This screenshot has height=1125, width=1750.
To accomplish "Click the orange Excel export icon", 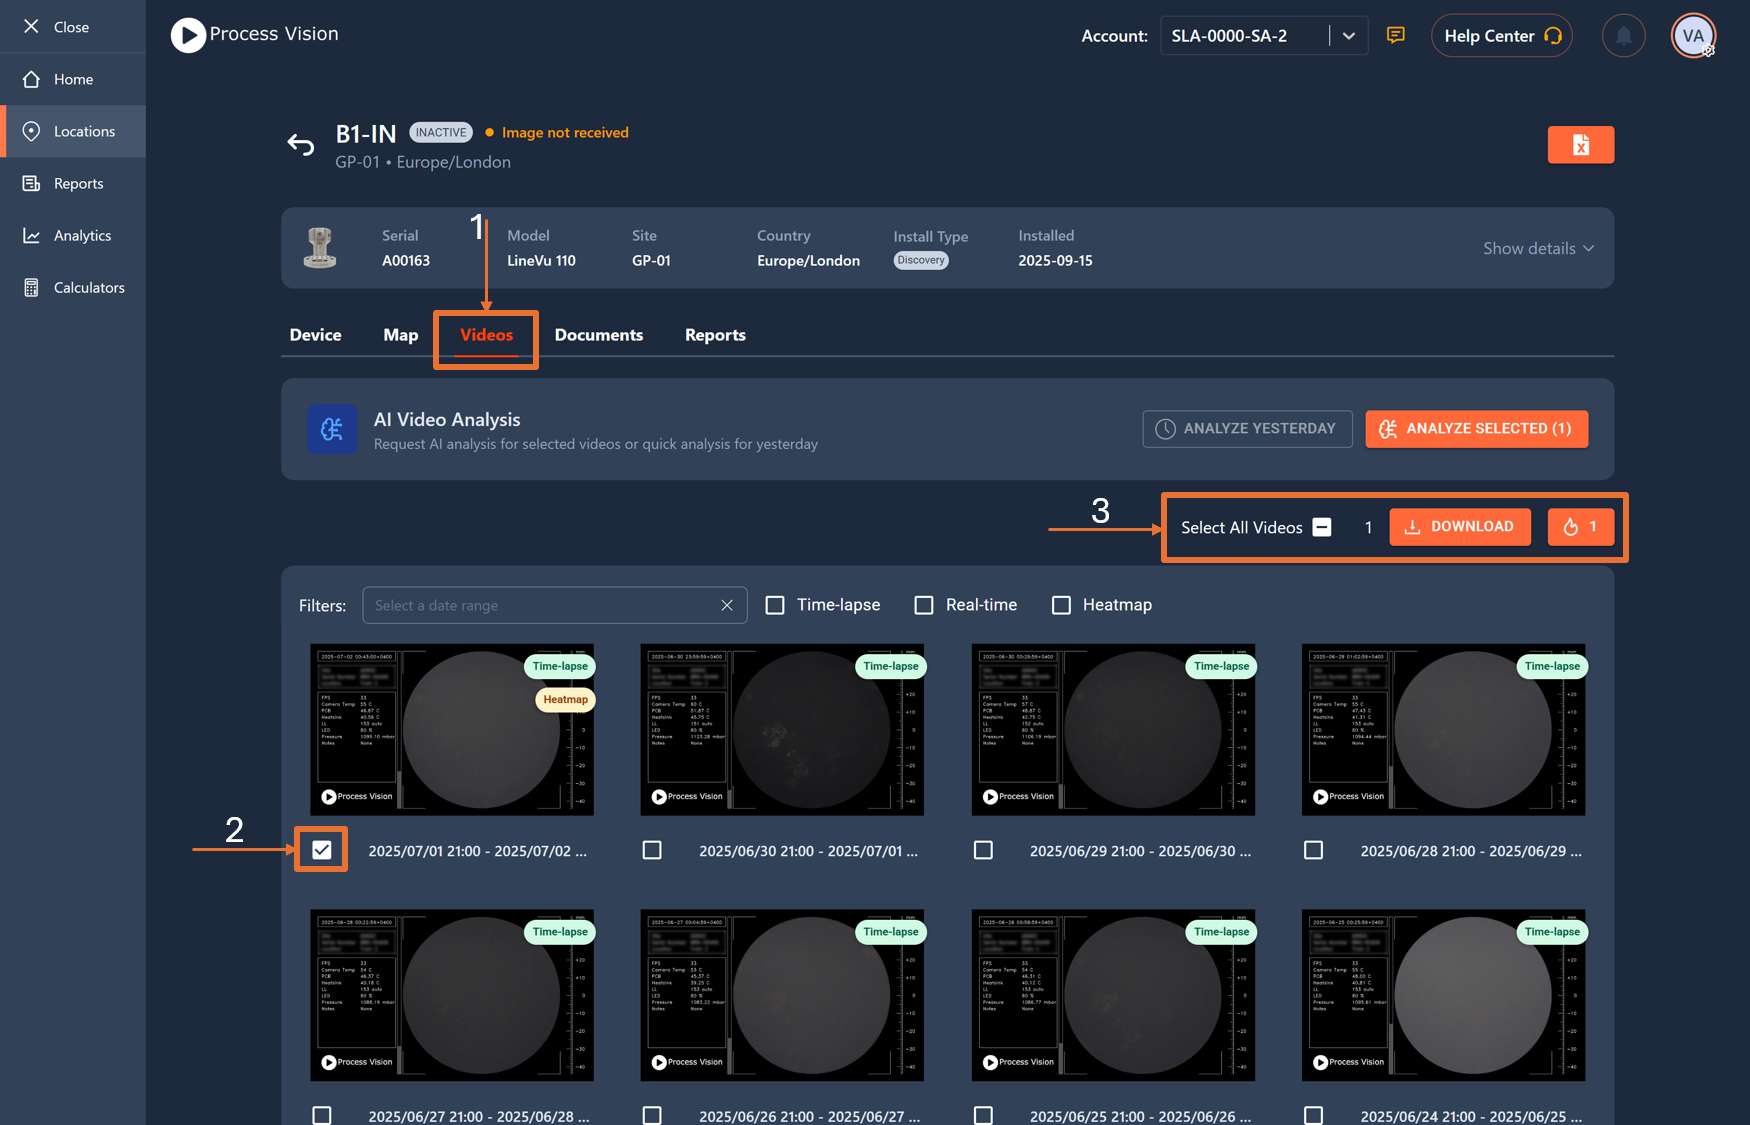I will click(1580, 145).
